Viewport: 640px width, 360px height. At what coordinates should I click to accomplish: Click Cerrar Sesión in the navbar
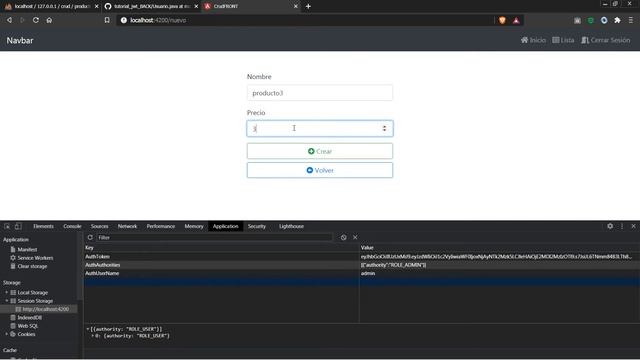click(x=606, y=40)
